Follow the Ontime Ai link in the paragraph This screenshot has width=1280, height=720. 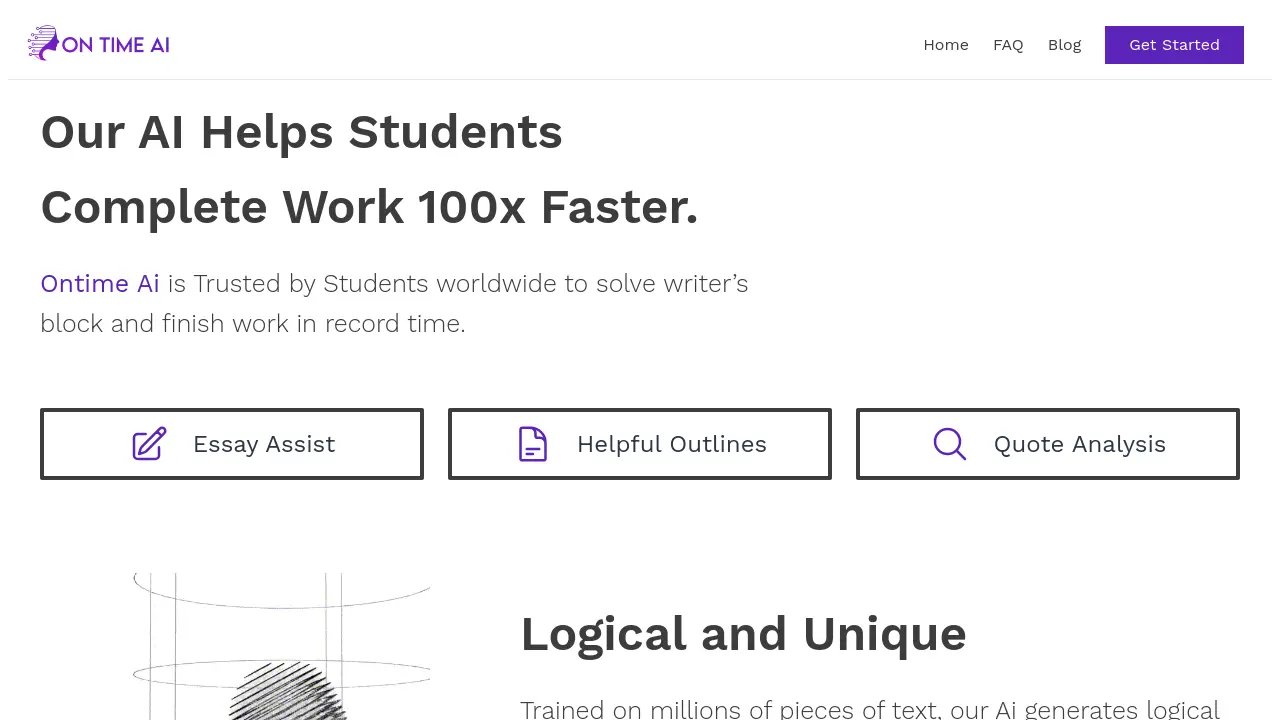pos(100,284)
